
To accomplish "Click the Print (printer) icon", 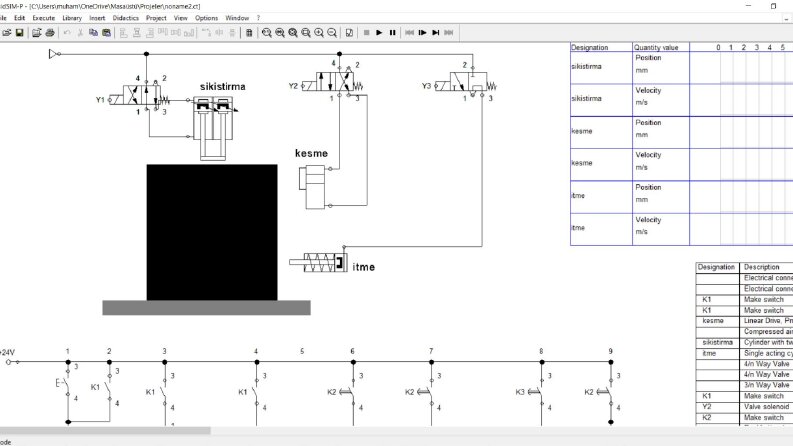I will 50,32.
